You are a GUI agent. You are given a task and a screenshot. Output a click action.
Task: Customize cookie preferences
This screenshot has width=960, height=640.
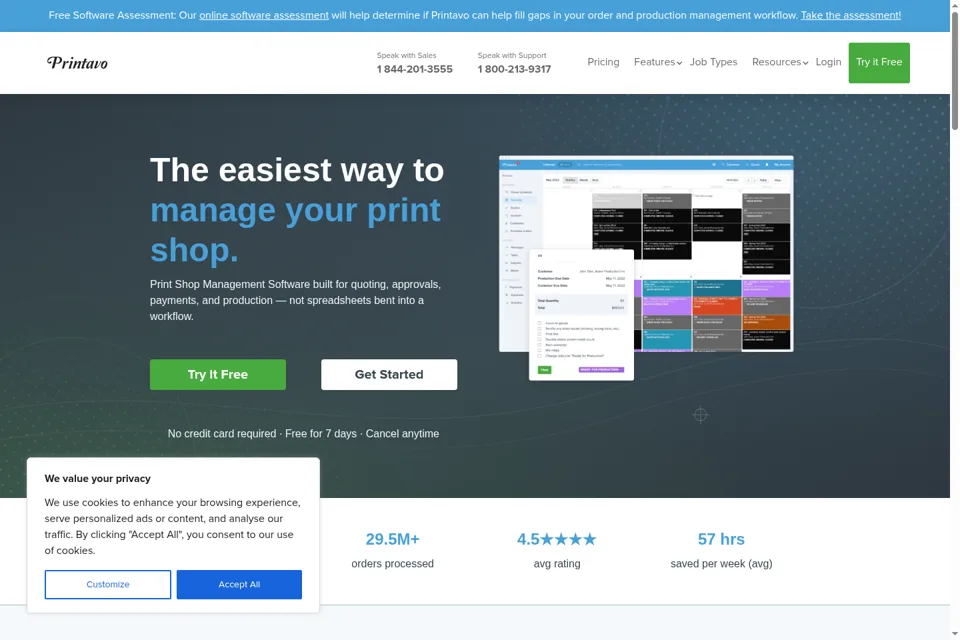(x=108, y=584)
